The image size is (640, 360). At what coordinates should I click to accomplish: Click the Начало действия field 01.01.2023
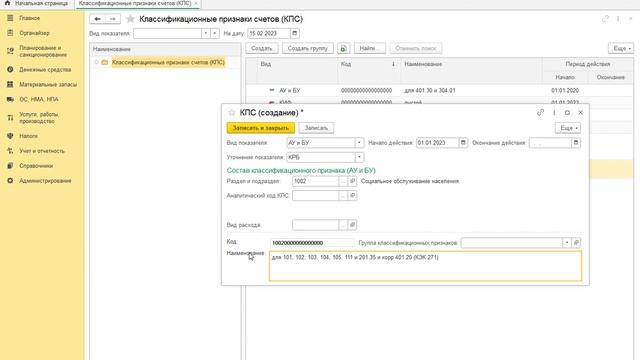click(437, 143)
